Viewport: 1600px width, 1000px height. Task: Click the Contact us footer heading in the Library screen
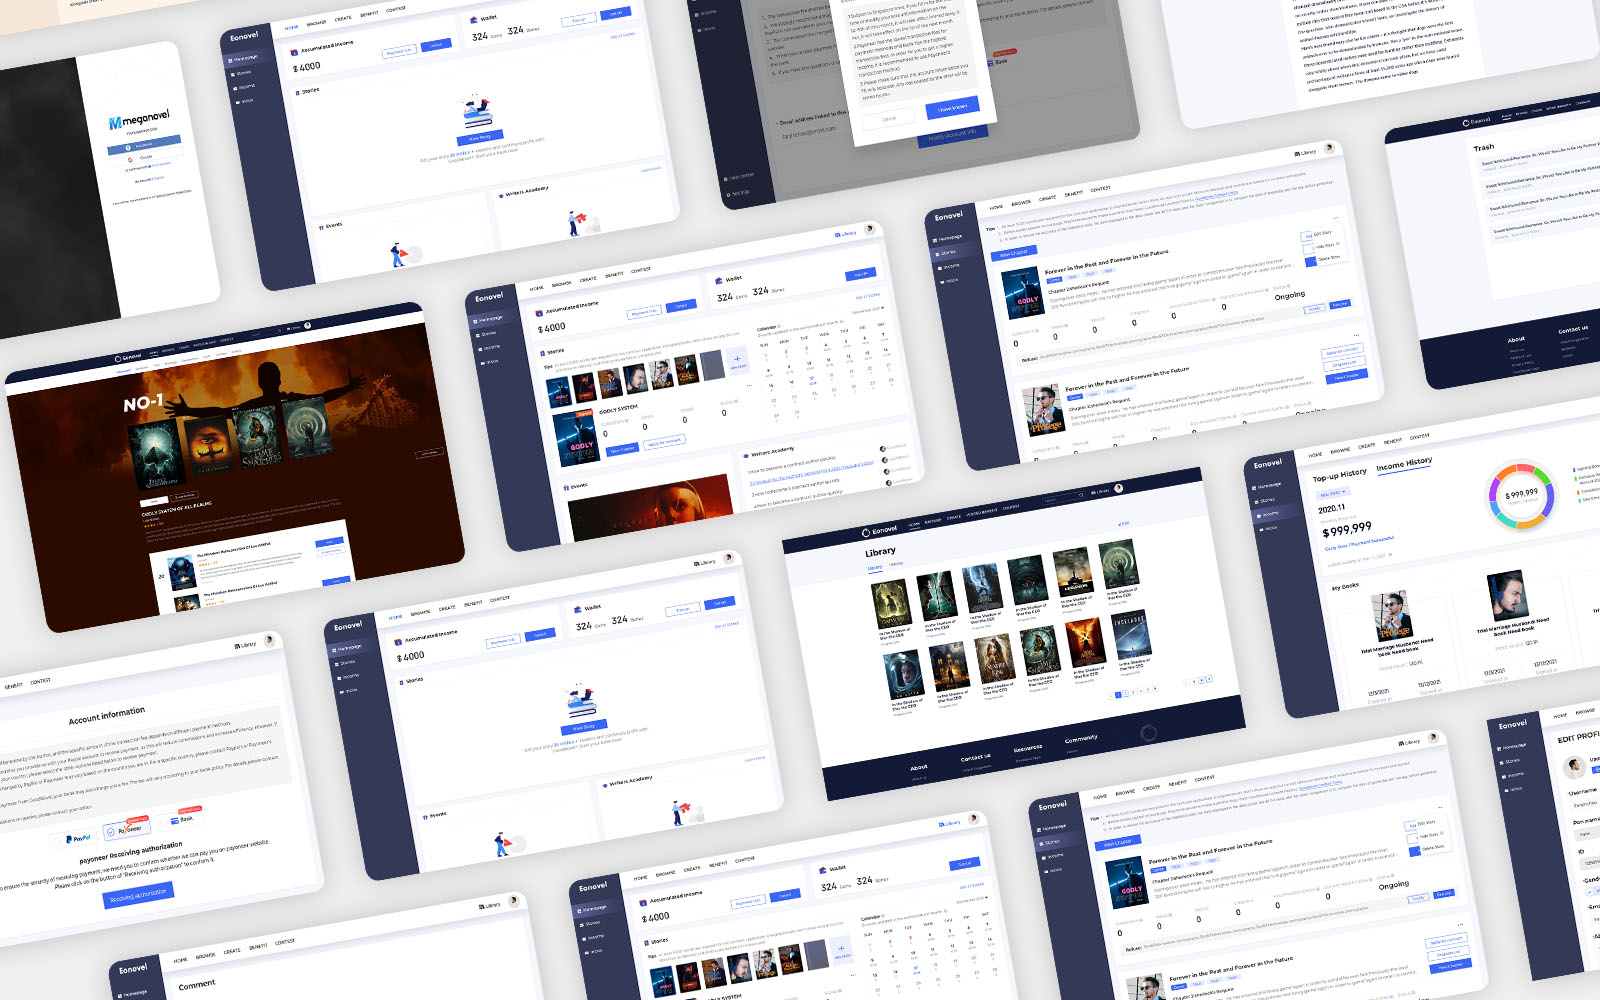pyautogui.click(x=975, y=758)
